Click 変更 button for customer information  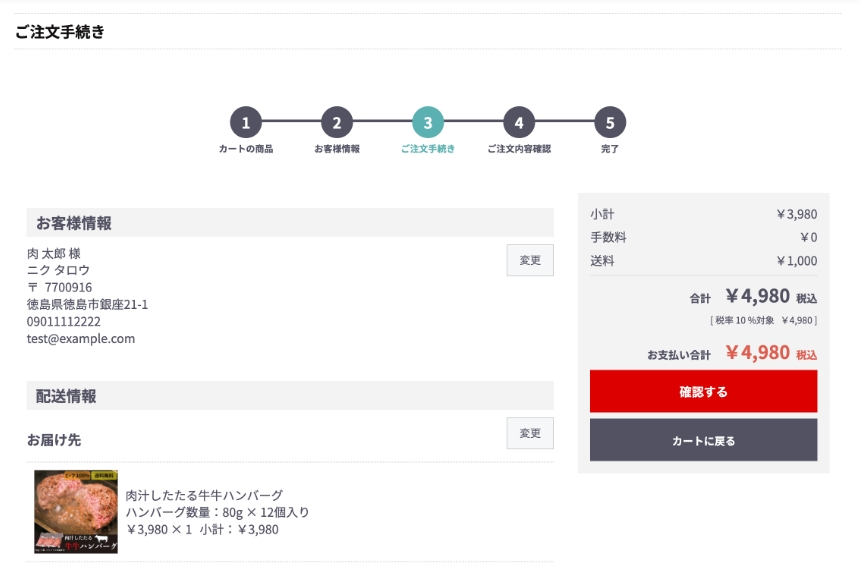click(x=530, y=260)
